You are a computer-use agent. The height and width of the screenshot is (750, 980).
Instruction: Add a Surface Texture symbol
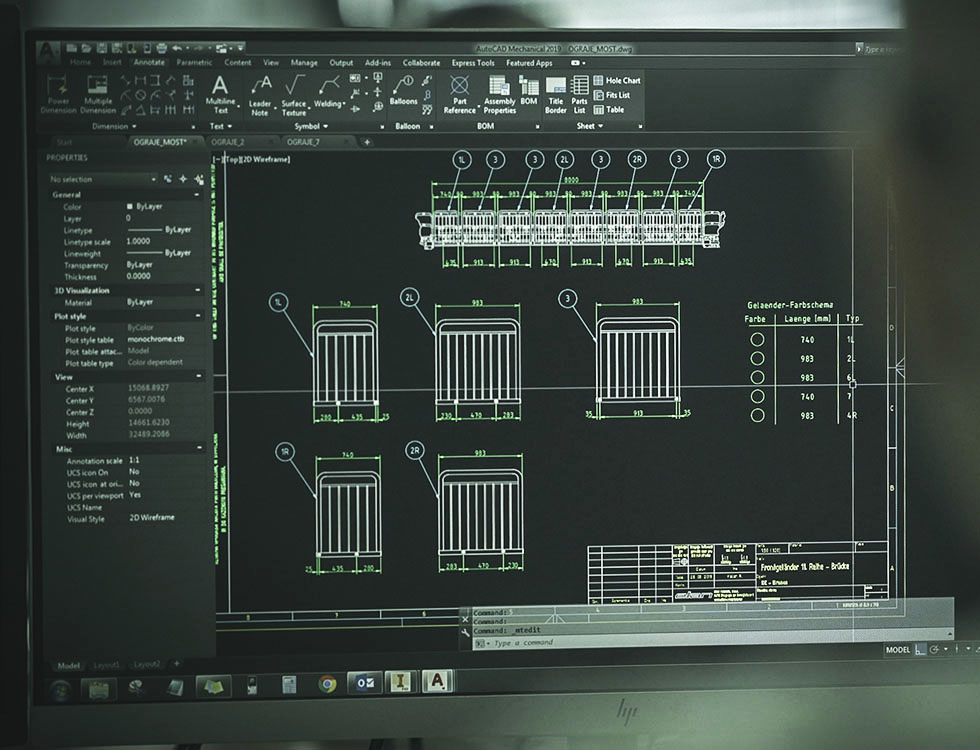pos(294,96)
